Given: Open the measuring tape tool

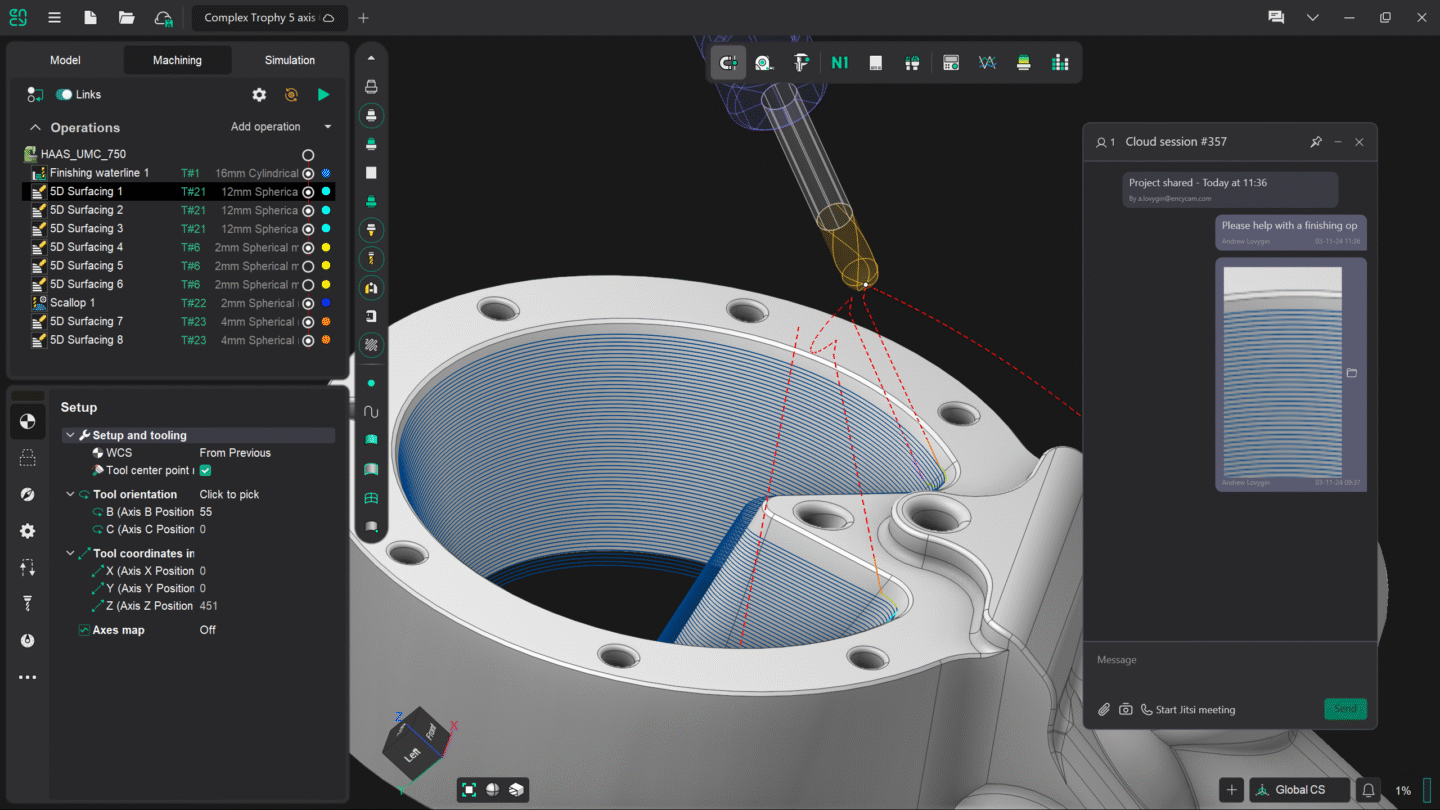Looking at the screenshot, I should pos(764,62).
